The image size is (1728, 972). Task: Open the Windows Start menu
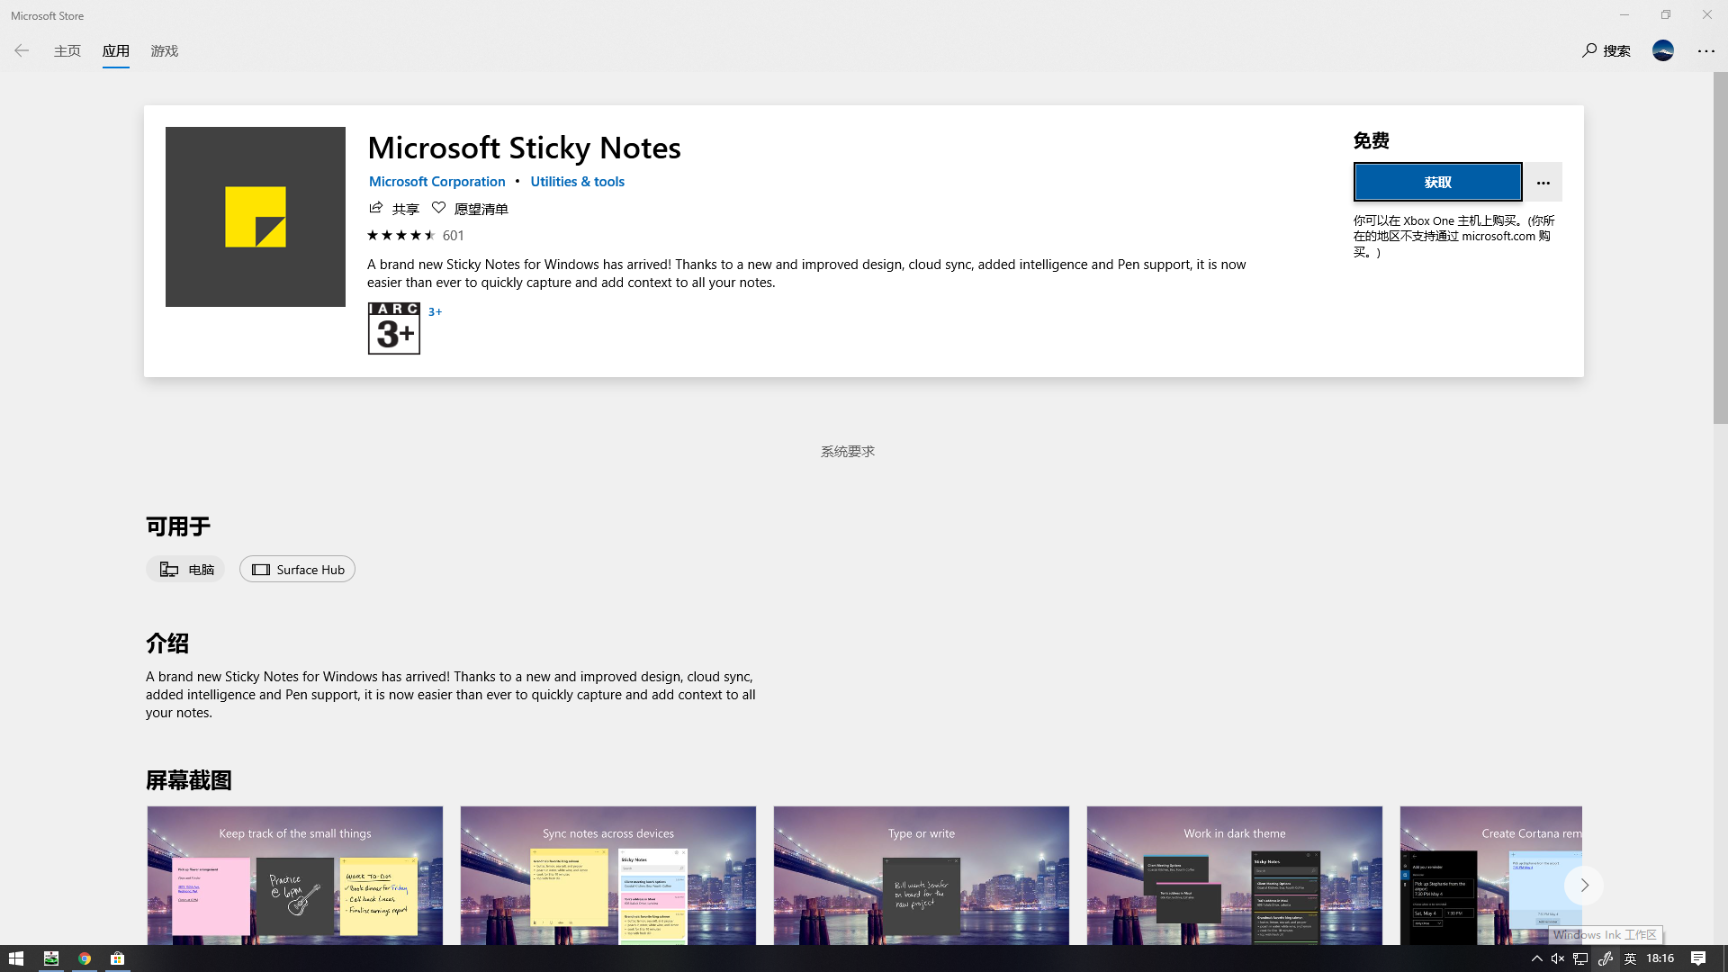tap(16, 958)
